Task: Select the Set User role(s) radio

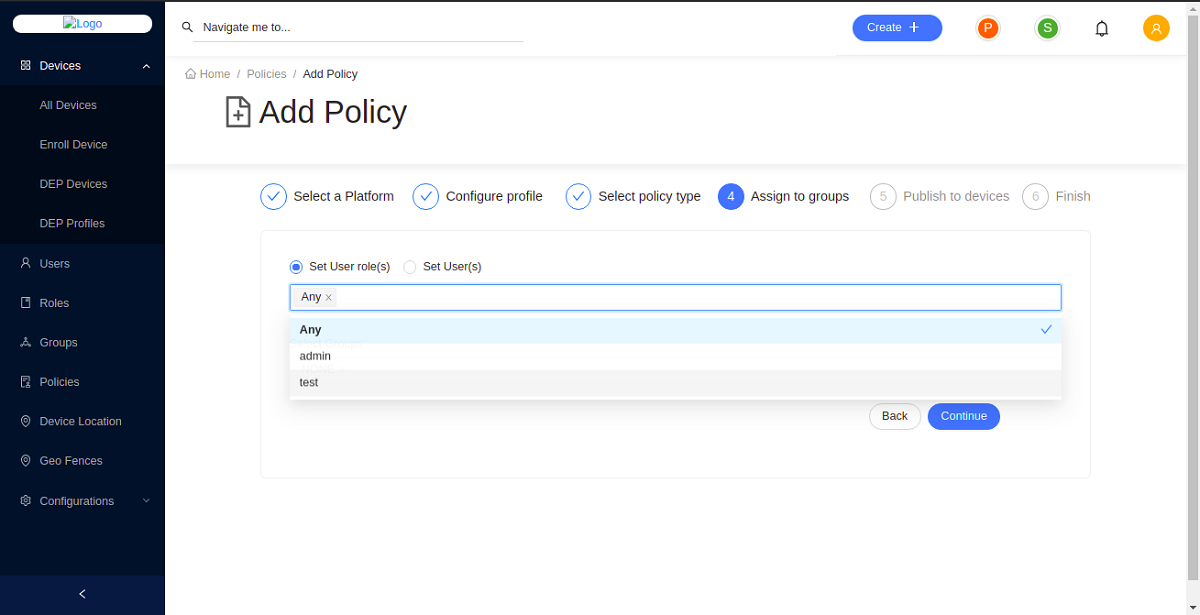Action: tap(296, 267)
